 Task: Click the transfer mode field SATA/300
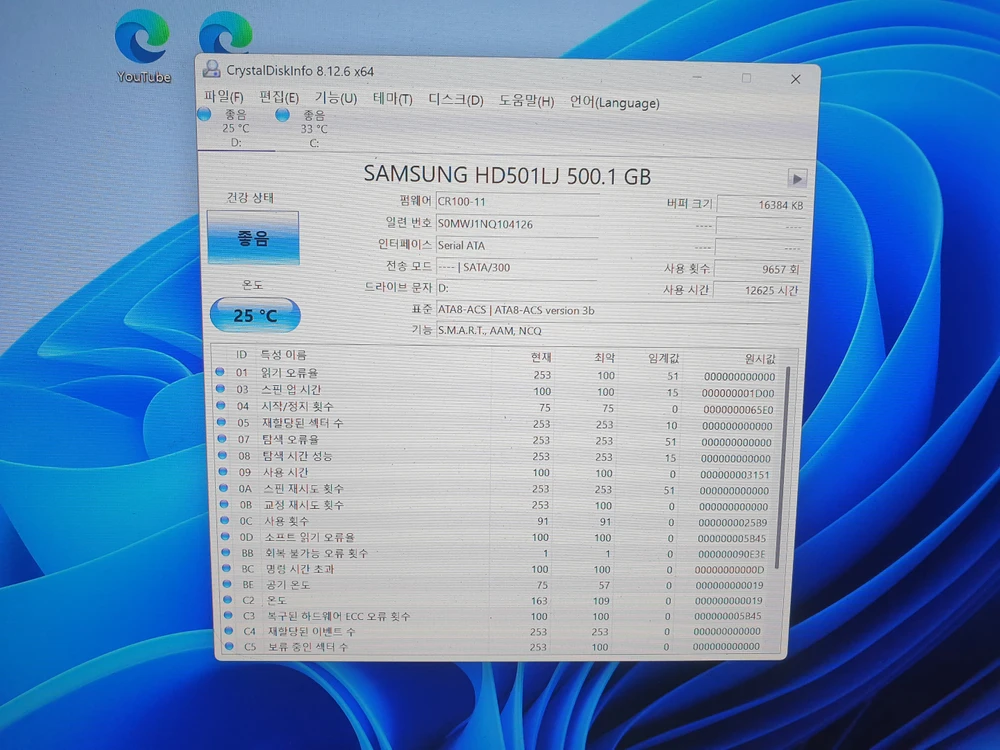(517, 267)
